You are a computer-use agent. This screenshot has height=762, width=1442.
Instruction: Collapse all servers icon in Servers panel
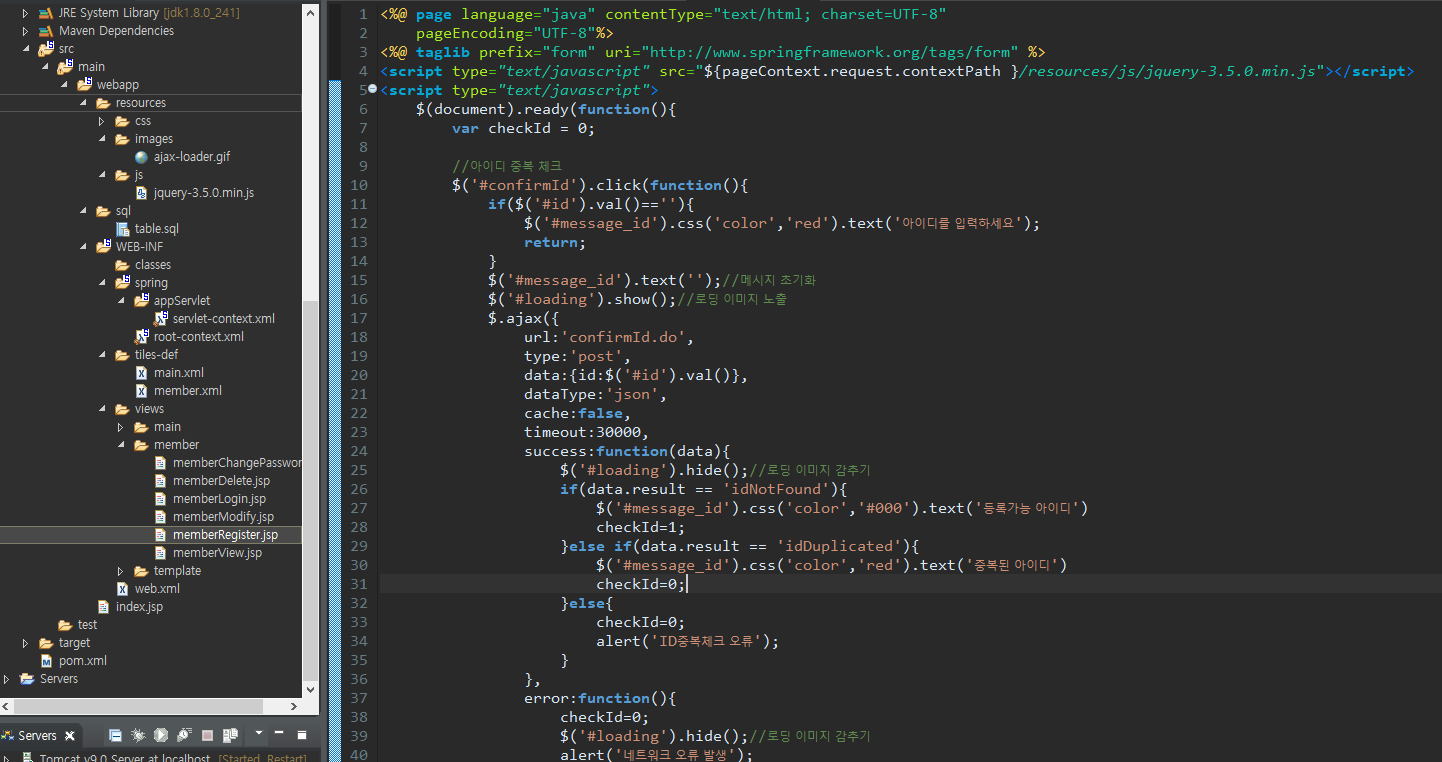click(115, 735)
